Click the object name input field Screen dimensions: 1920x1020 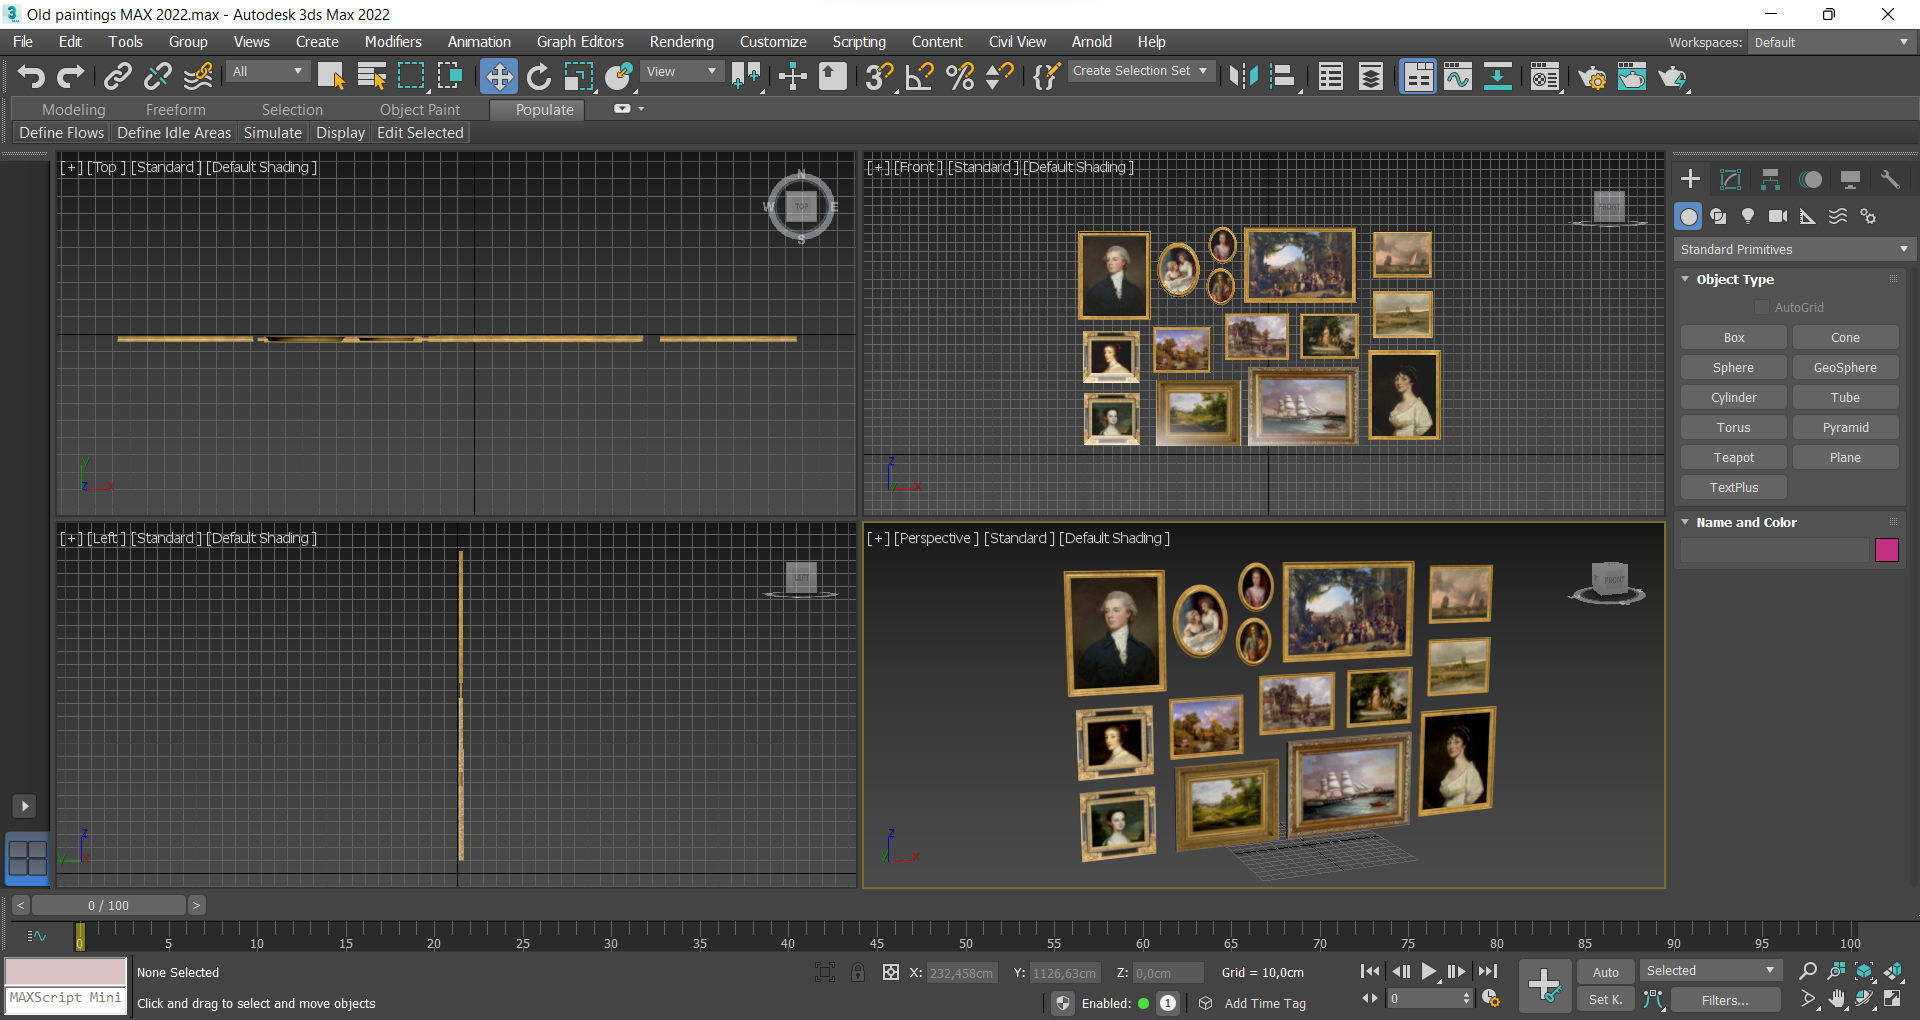click(1775, 550)
